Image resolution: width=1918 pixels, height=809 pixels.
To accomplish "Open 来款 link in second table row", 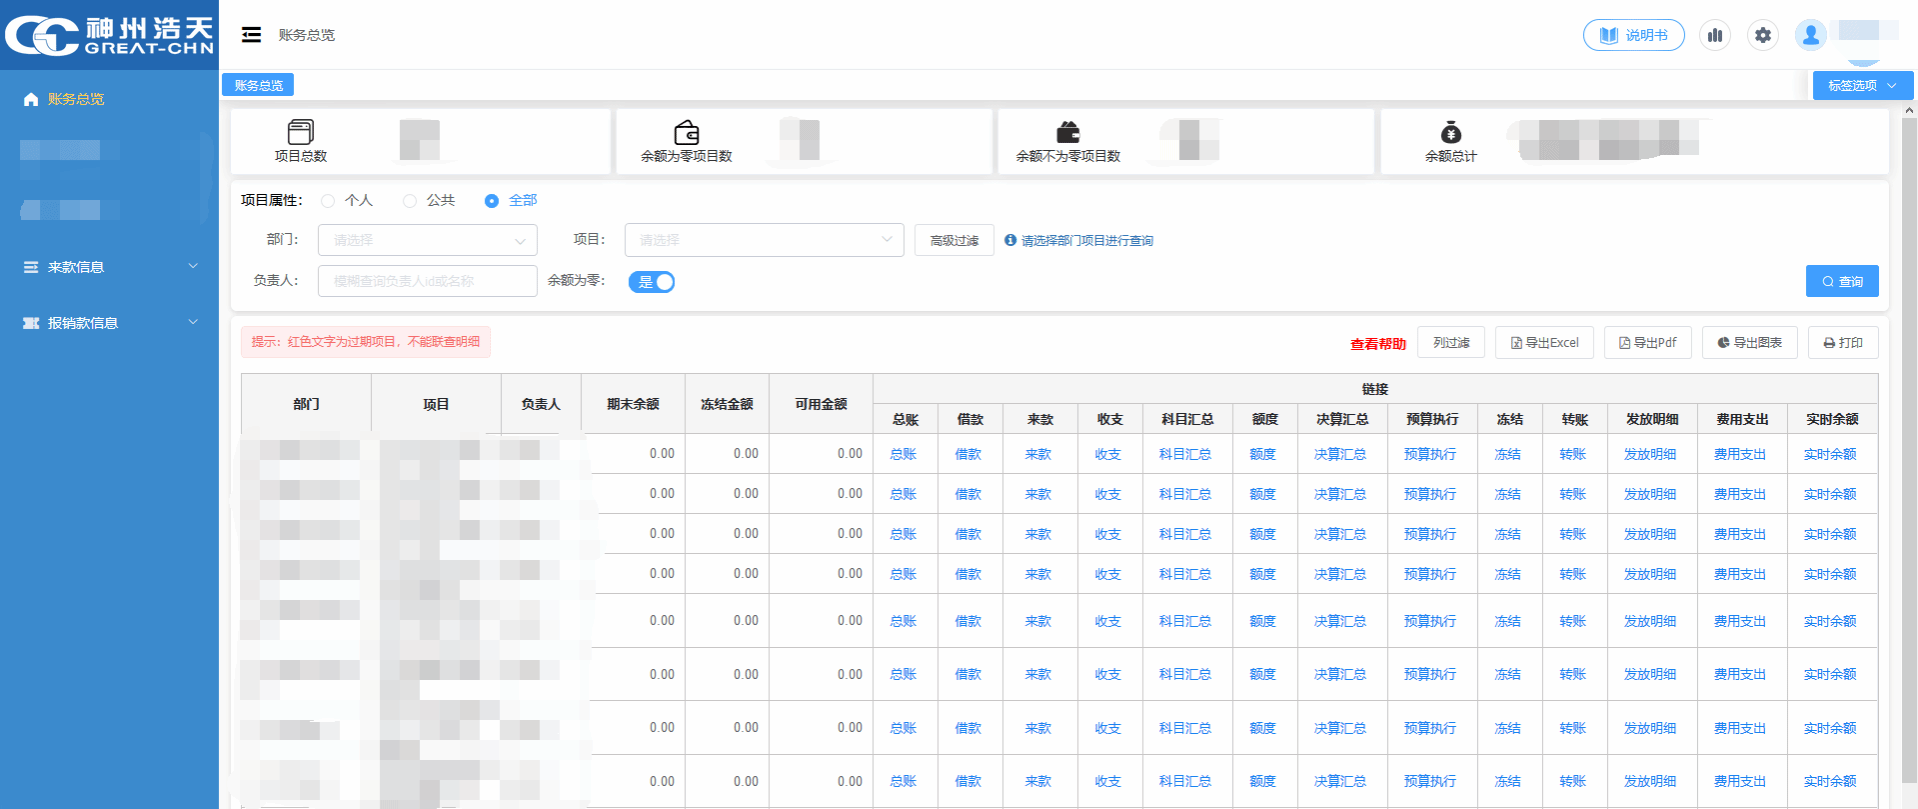I will [x=1039, y=494].
